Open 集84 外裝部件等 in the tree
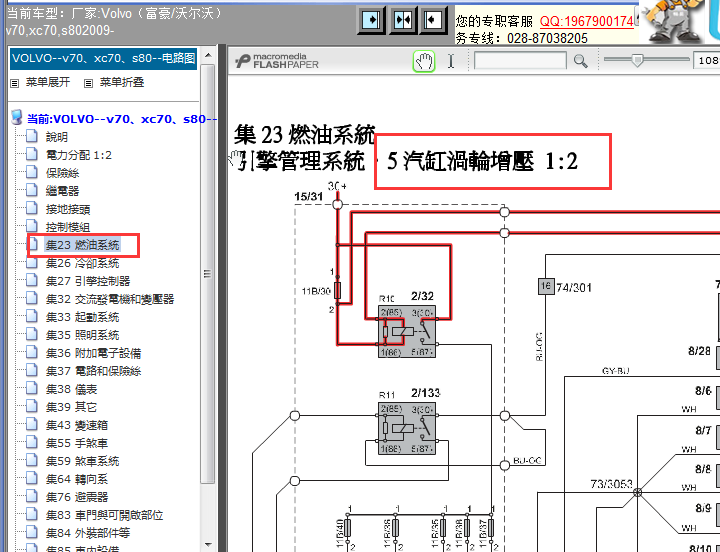 tap(88, 533)
